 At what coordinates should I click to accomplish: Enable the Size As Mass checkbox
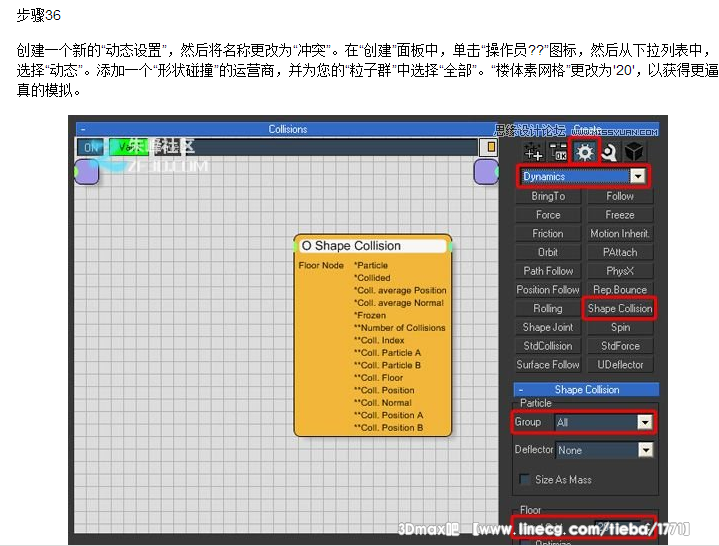click(x=524, y=479)
